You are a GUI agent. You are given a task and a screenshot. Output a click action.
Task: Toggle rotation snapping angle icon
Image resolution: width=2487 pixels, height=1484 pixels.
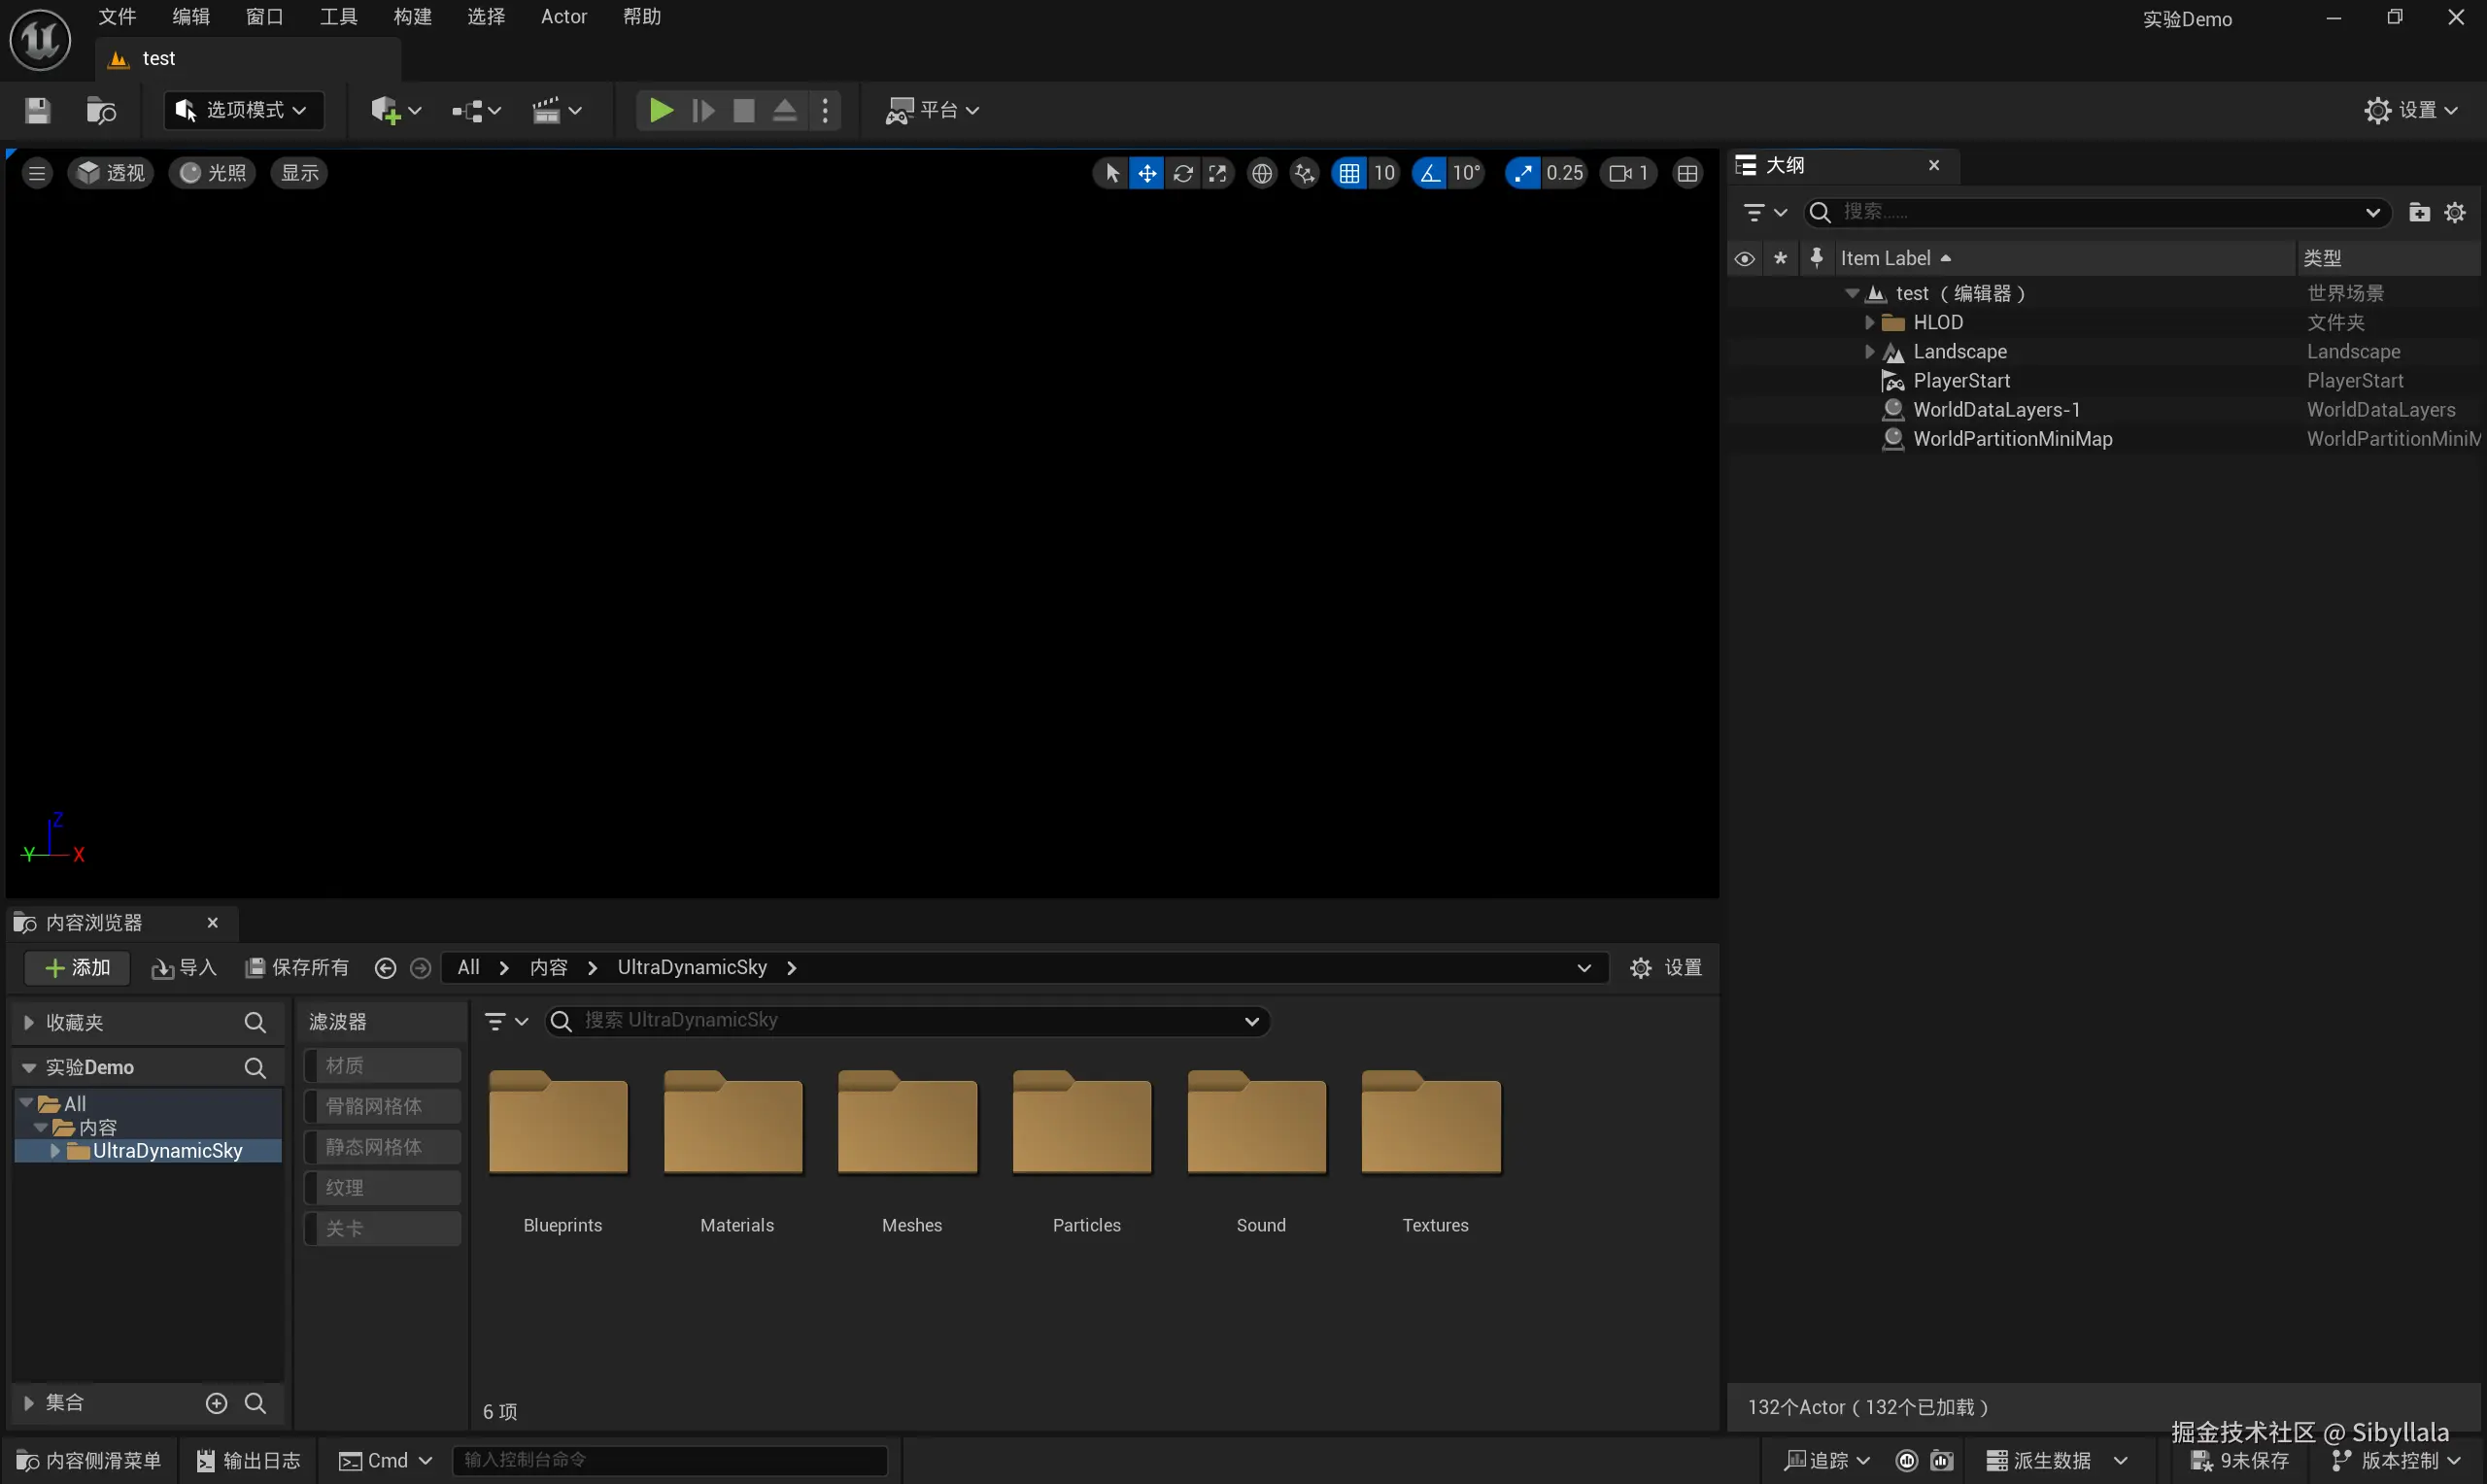[x=1430, y=174]
